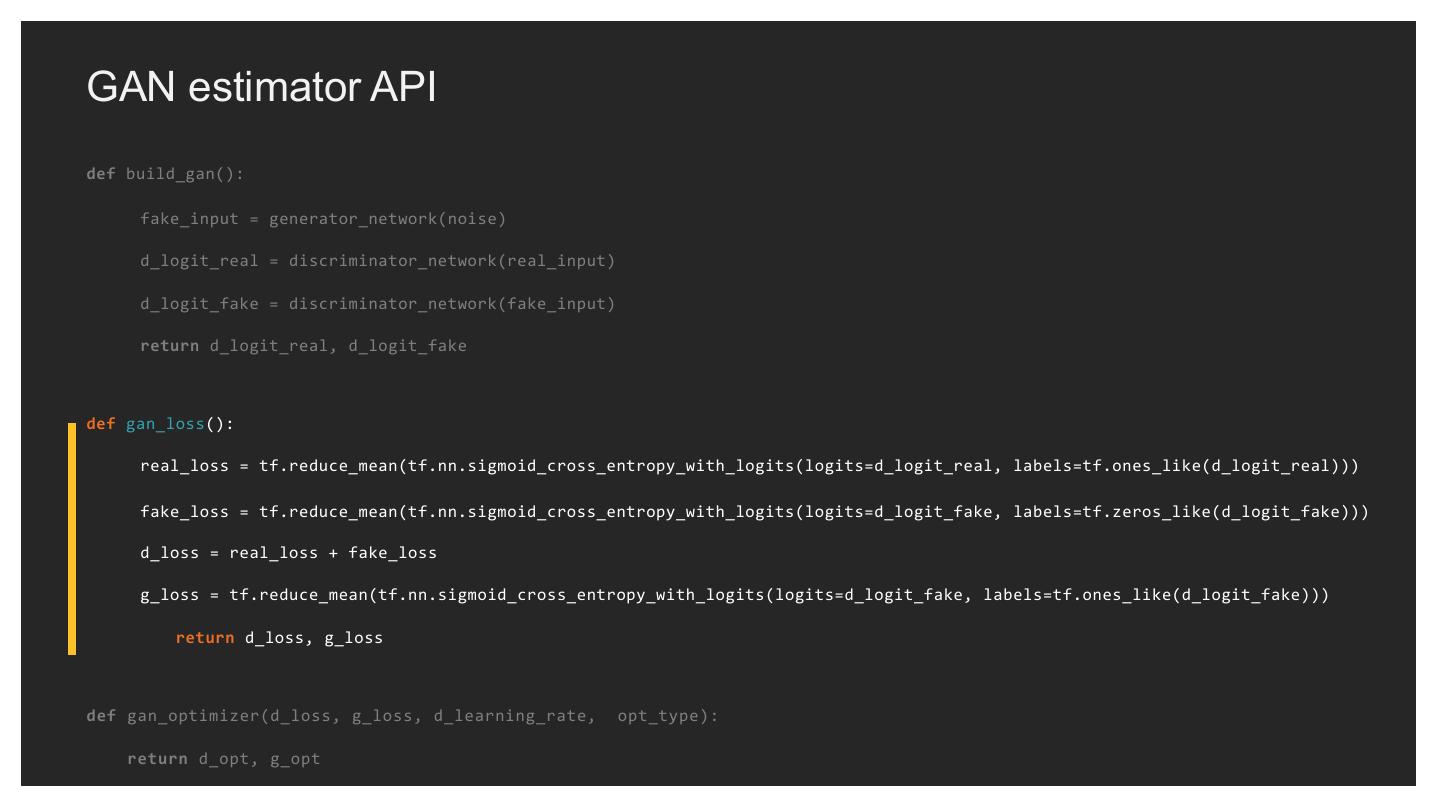Click the 'return d_logit_real, d_logit_fake' line
Image resolution: width=1440 pixels, height=811 pixels.
click(x=303, y=346)
